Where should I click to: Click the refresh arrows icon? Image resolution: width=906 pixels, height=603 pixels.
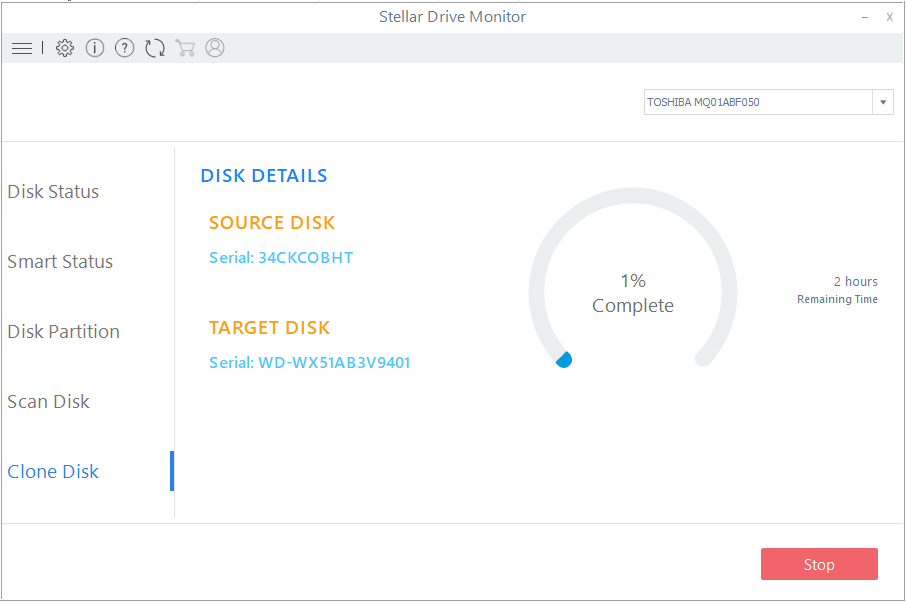coord(155,48)
